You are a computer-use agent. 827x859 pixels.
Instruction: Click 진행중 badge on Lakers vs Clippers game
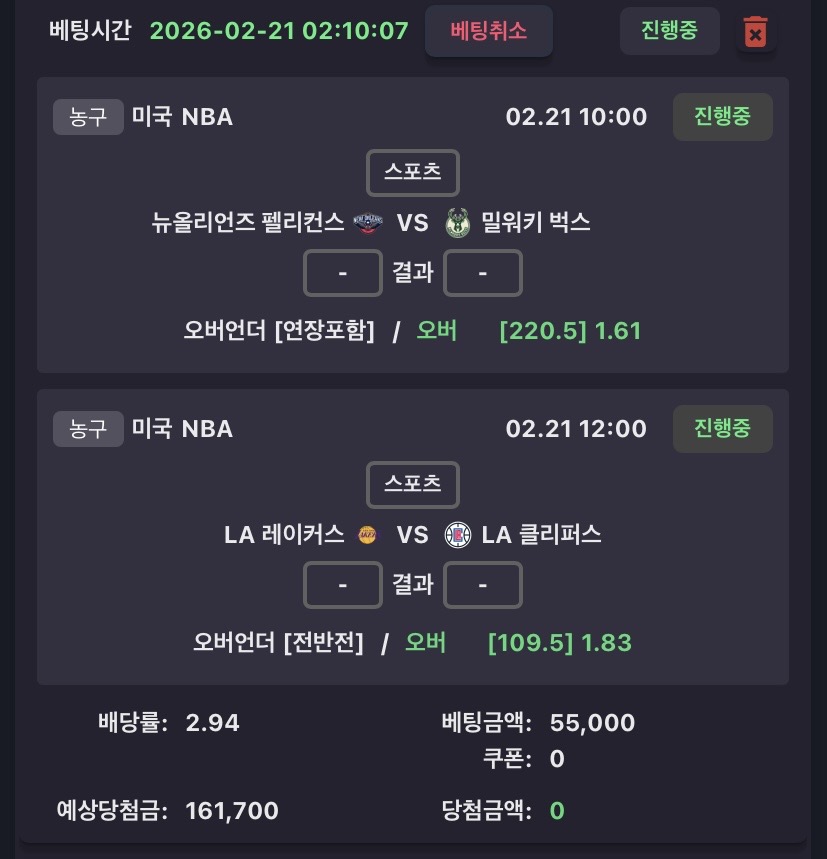click(x=722, y=429)
